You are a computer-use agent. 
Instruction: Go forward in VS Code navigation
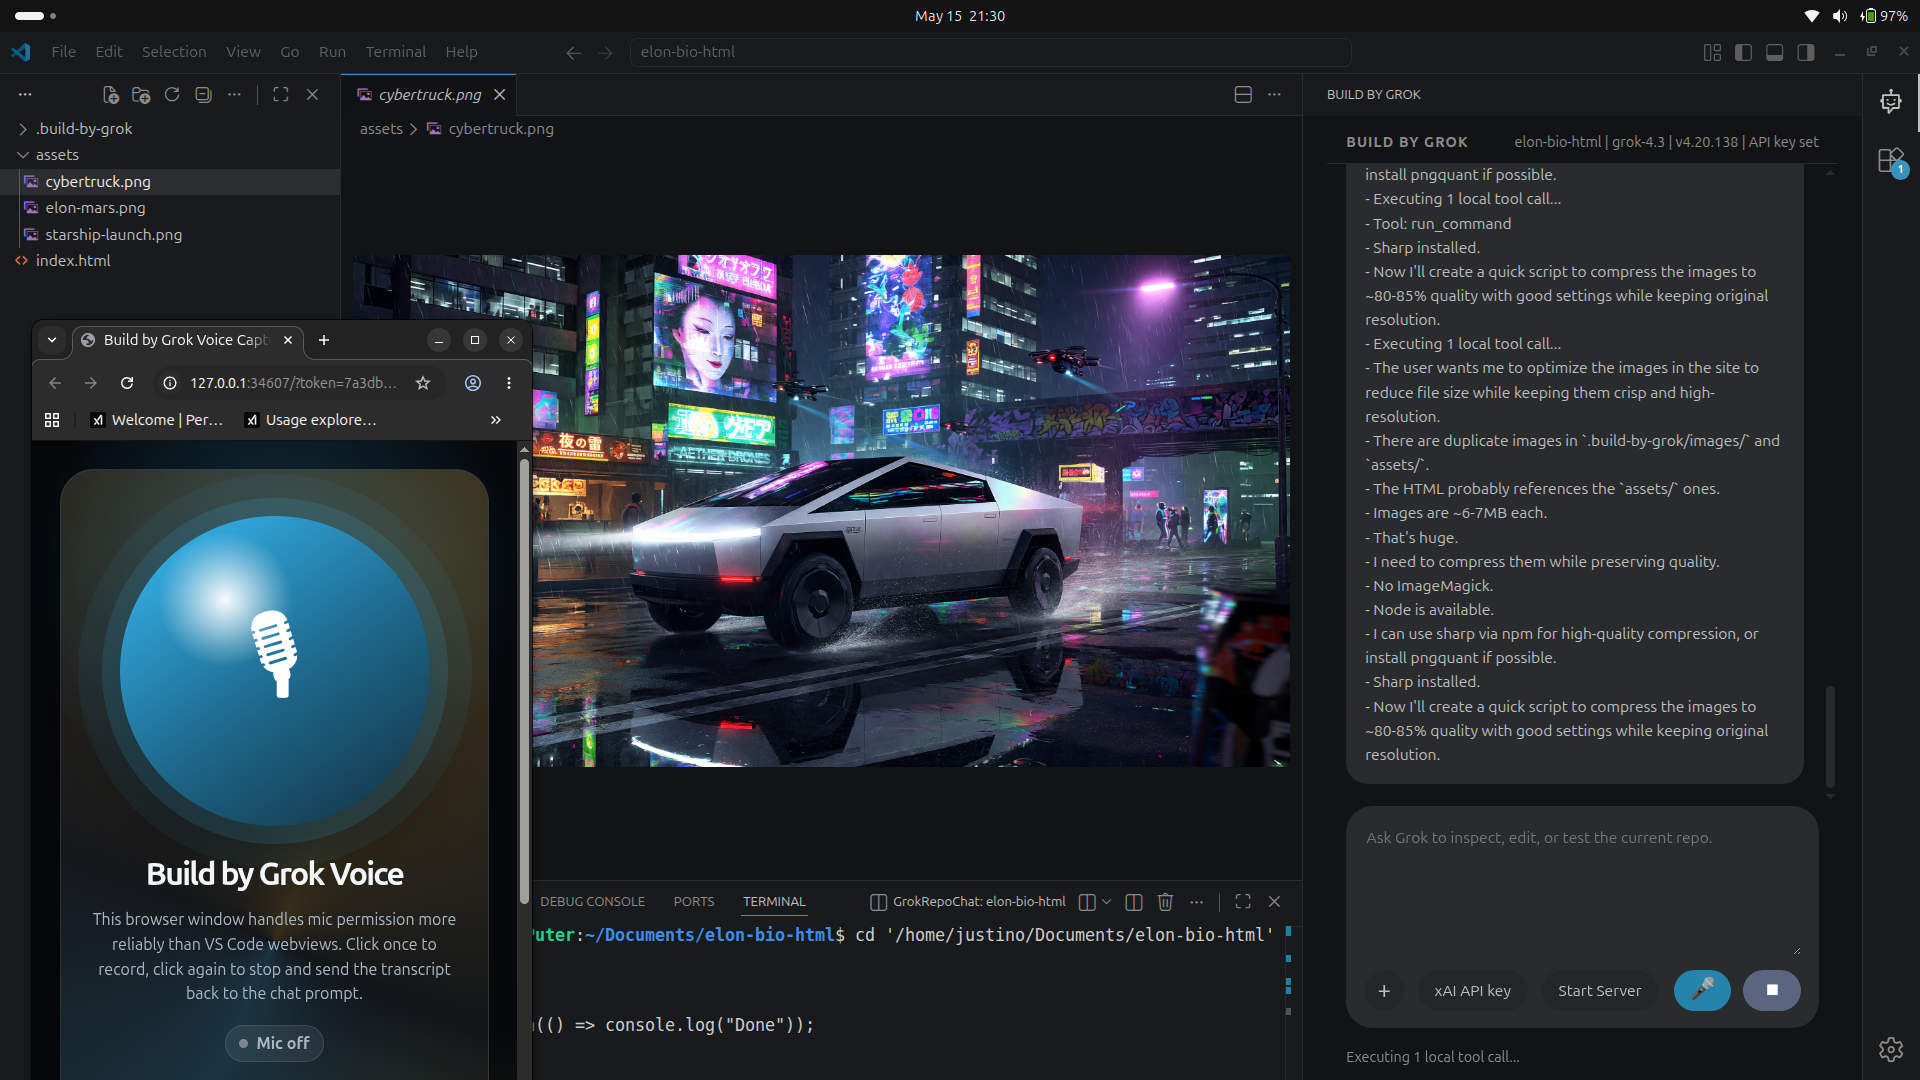click(x=605, y=52)
